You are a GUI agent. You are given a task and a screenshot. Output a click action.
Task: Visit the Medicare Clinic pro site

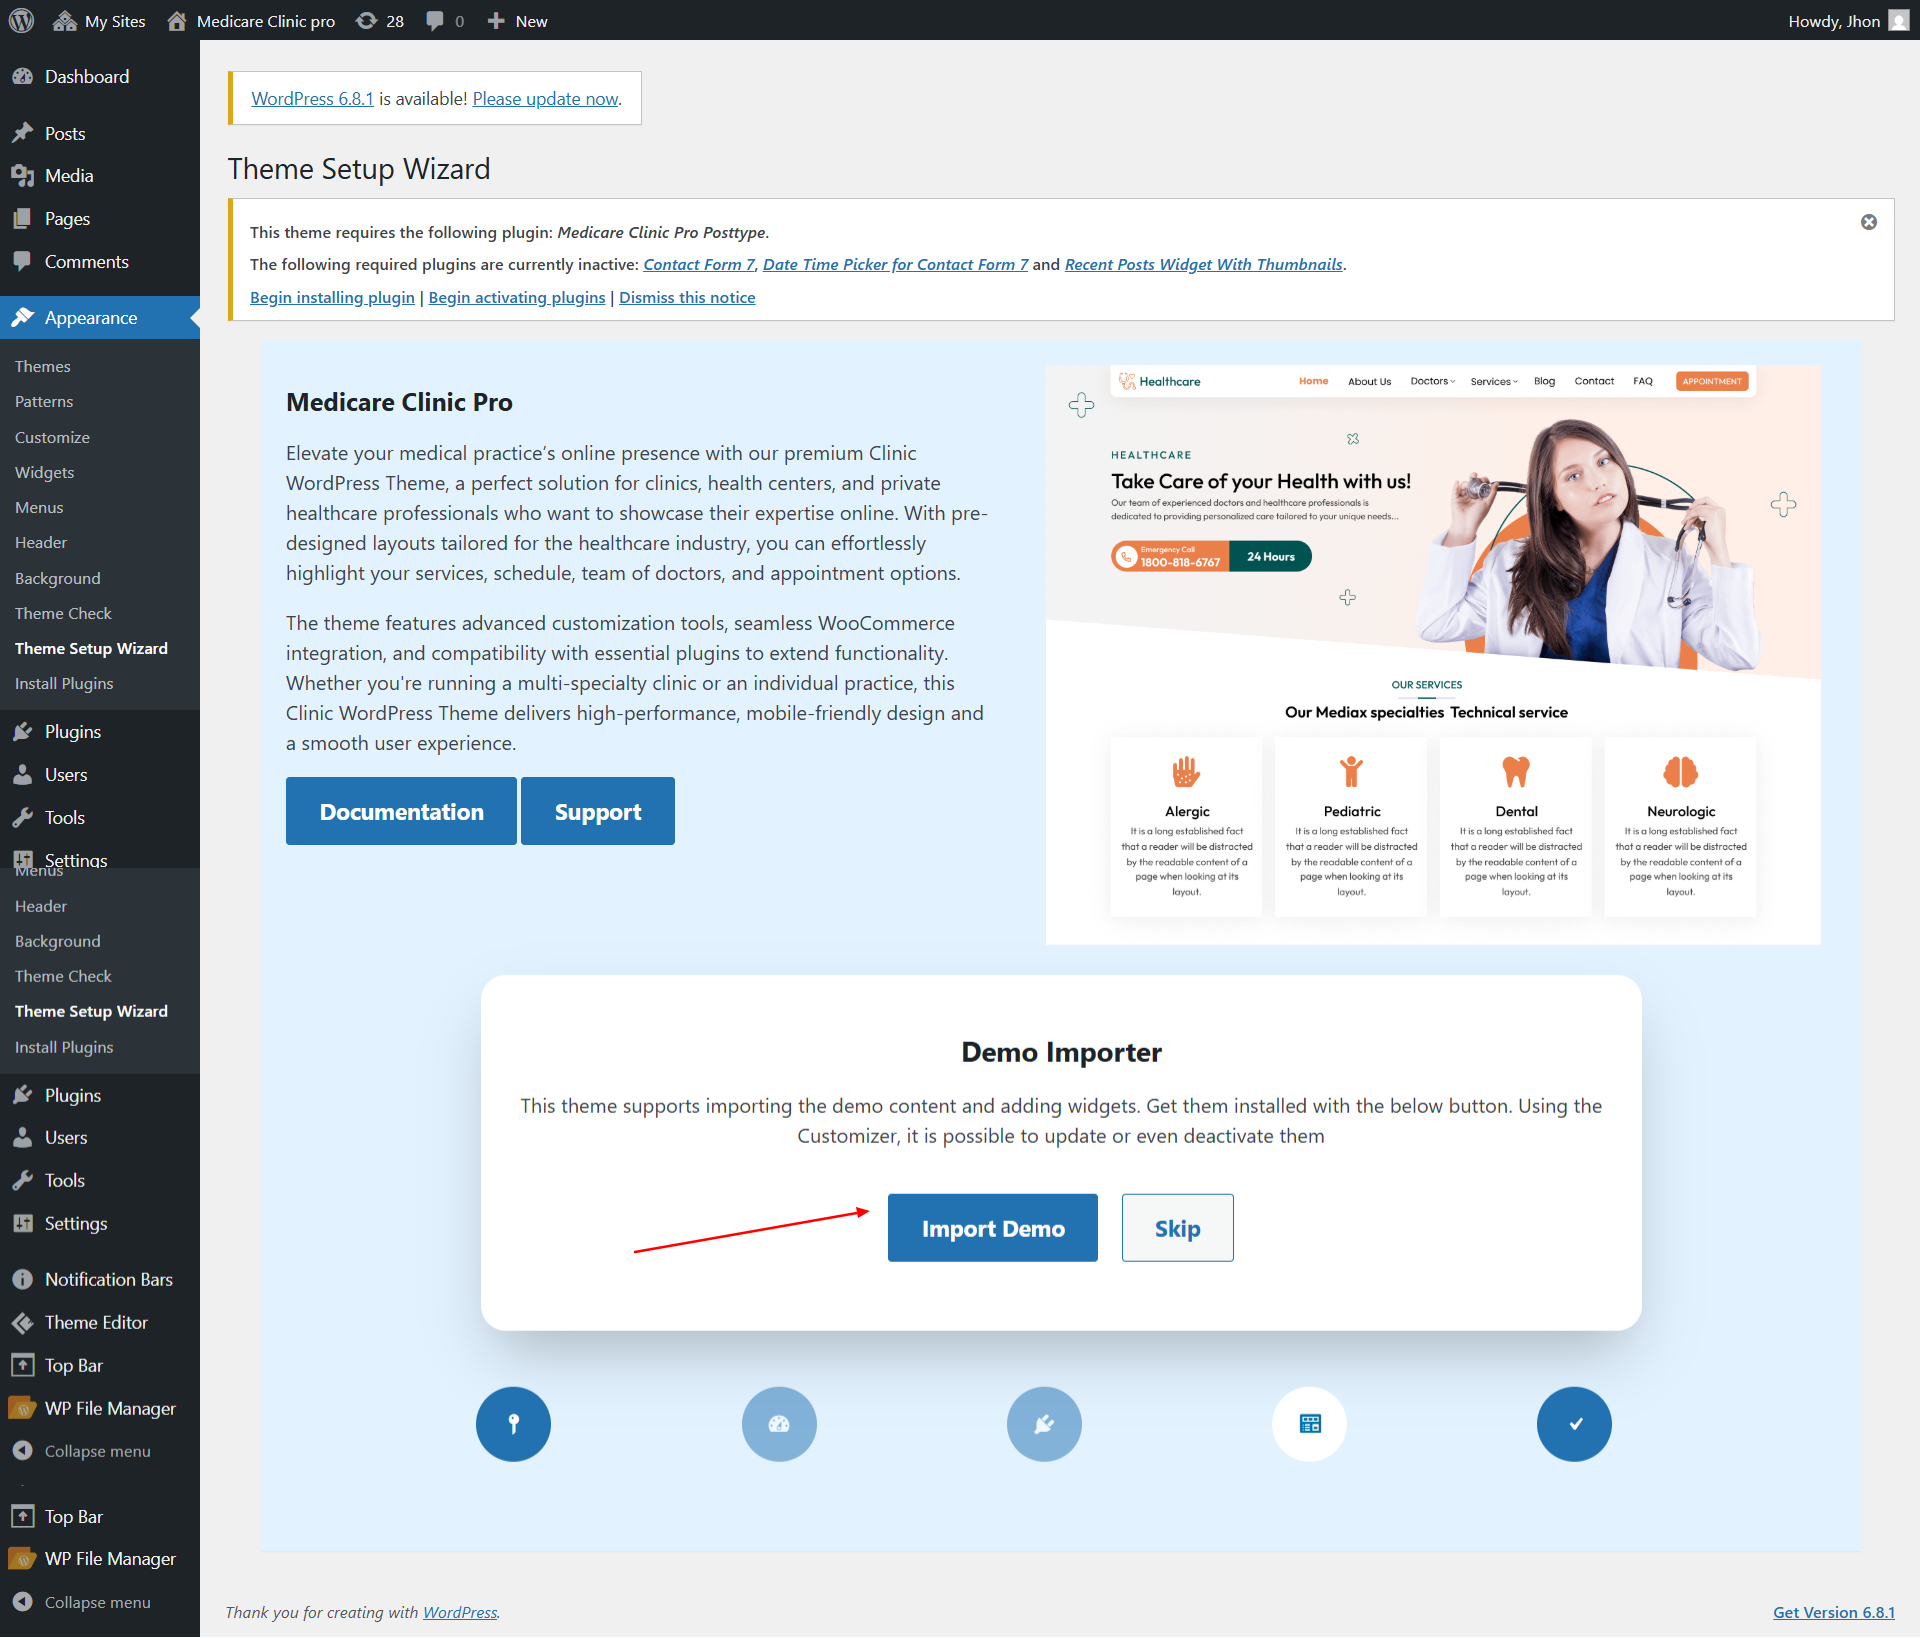251,20
